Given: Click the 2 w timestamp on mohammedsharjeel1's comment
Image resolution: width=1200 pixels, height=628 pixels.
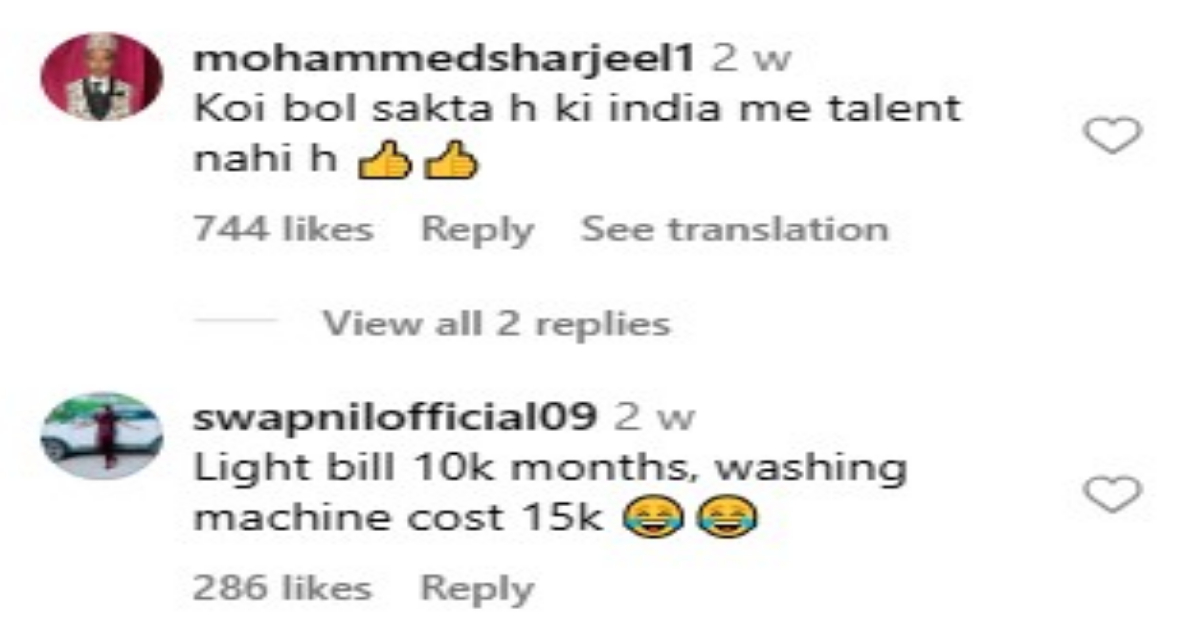Looking at the screenshot, I should (x=750, y=59).
